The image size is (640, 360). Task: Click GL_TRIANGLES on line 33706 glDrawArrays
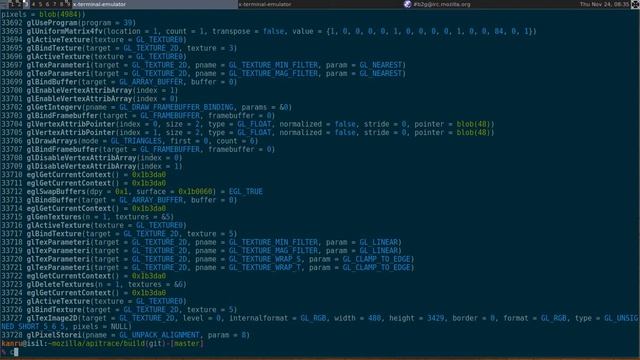(136, 141)
